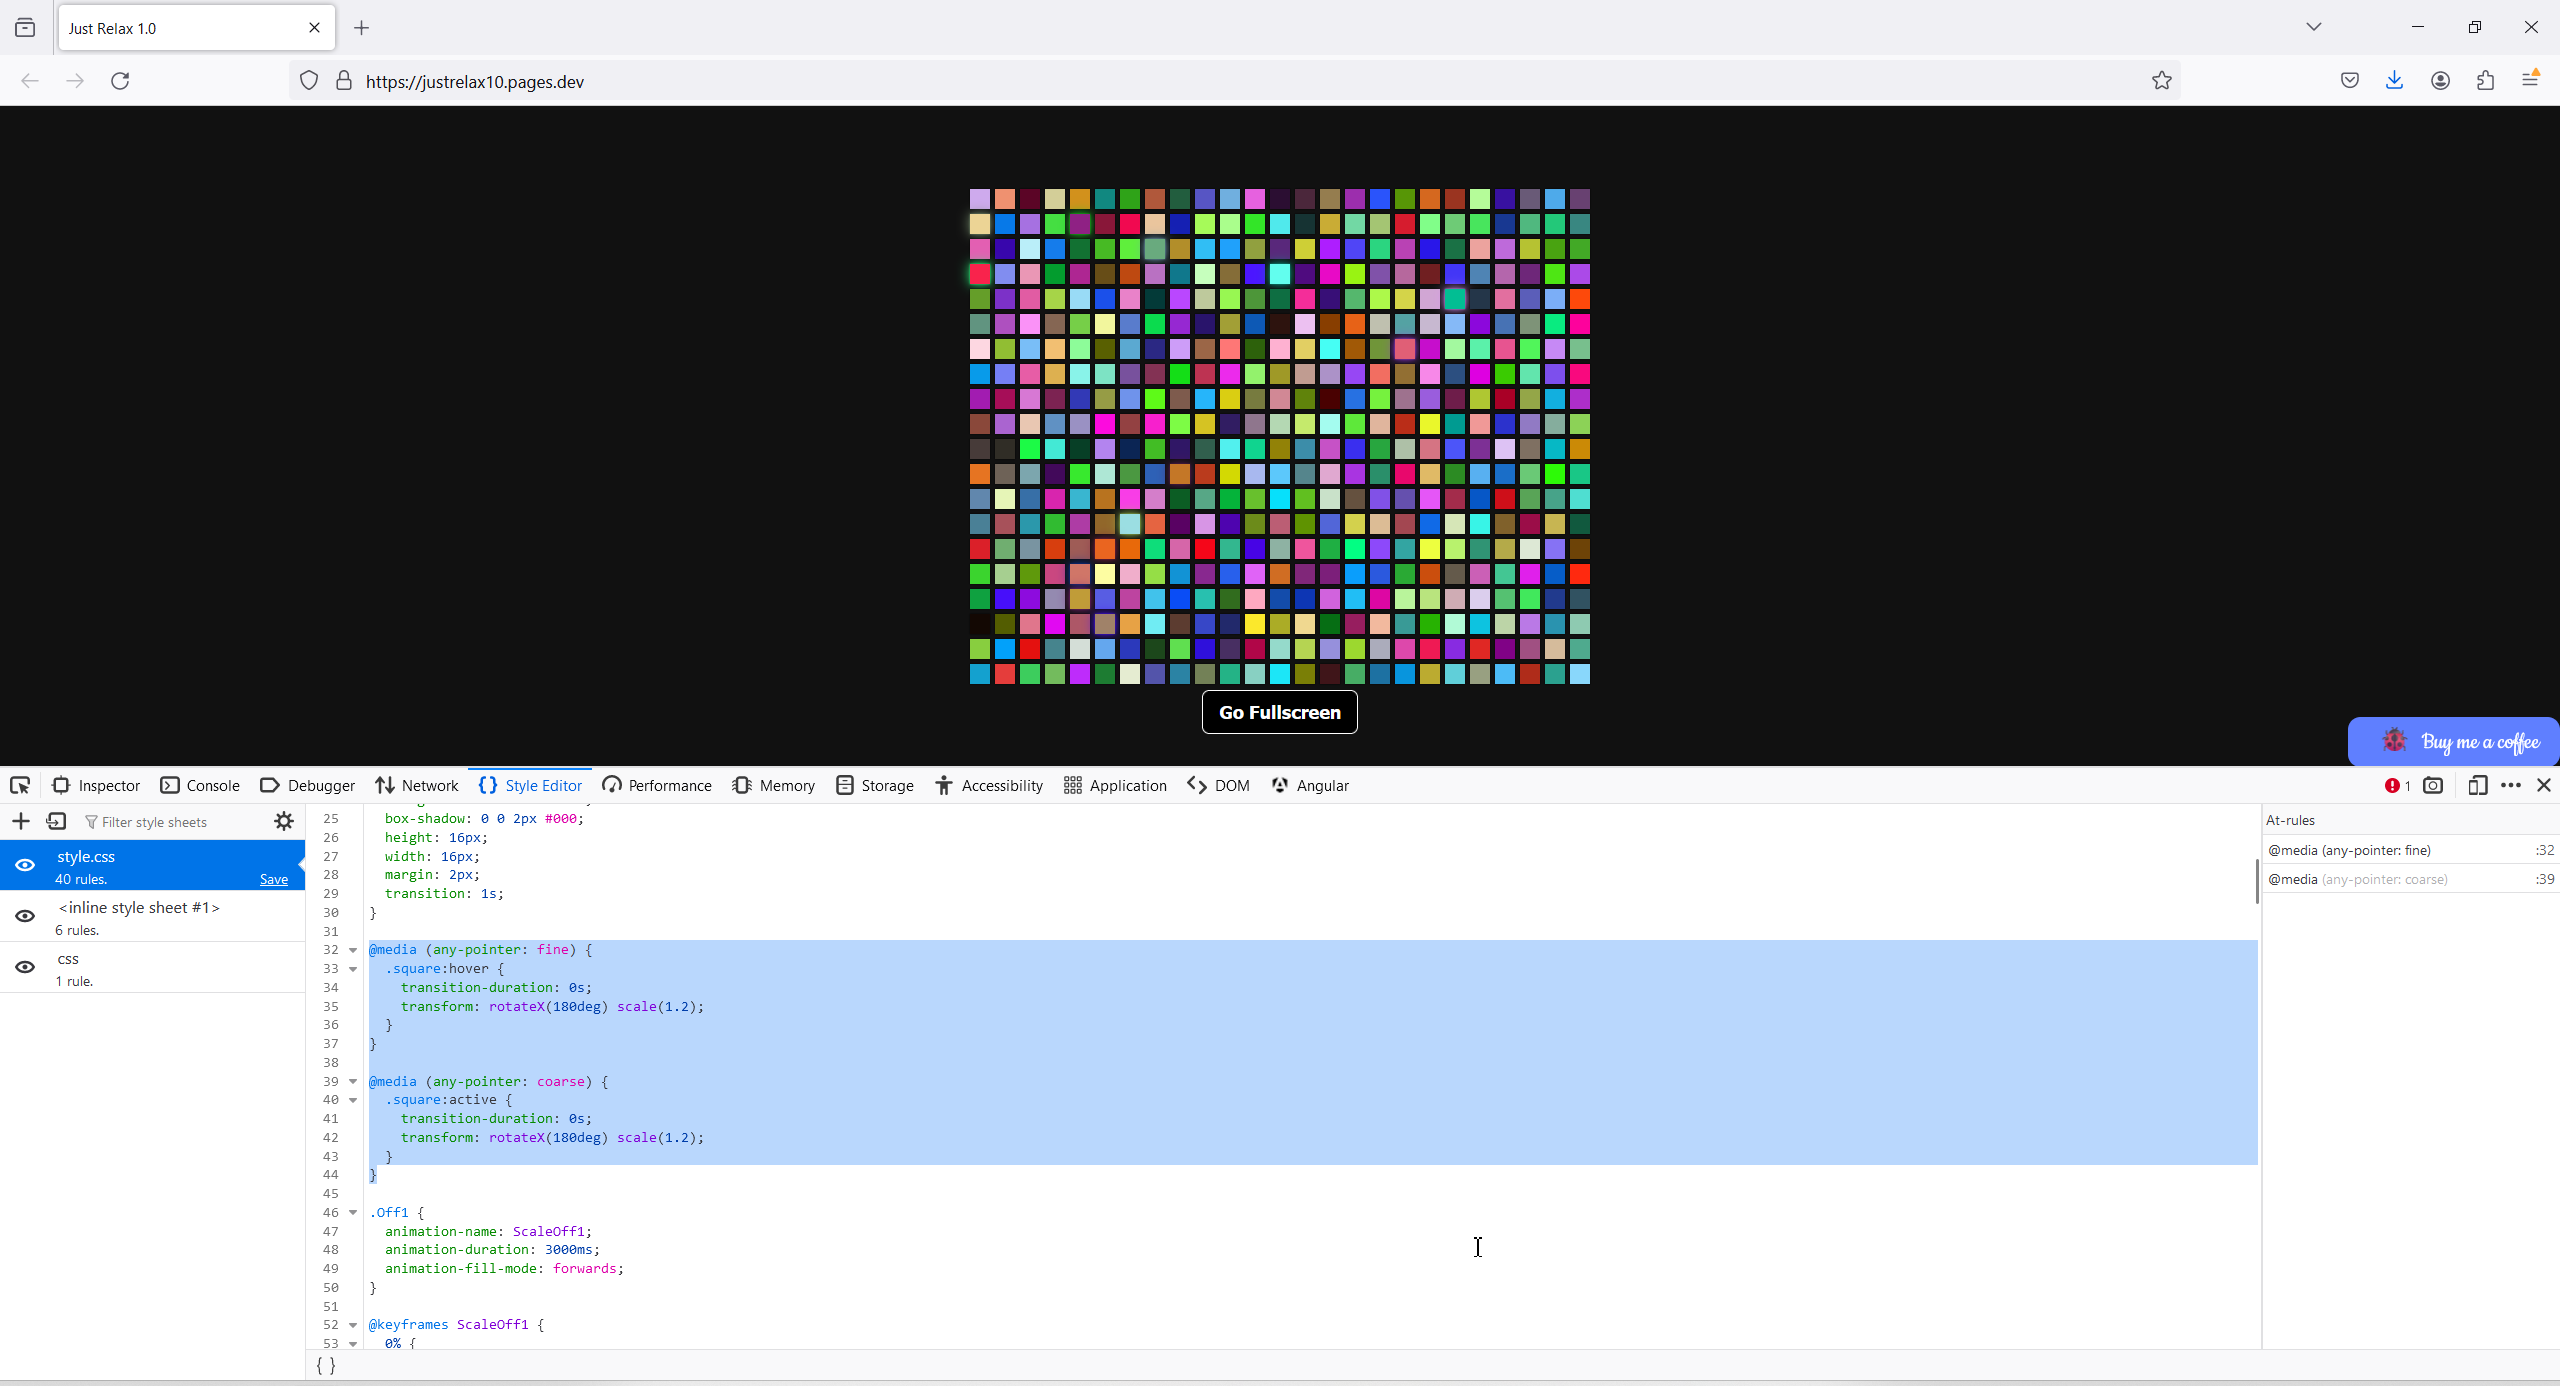Screen dimensions: 2560x1386
Task: Click the element picker icon
Action: (x=20, y=785)
